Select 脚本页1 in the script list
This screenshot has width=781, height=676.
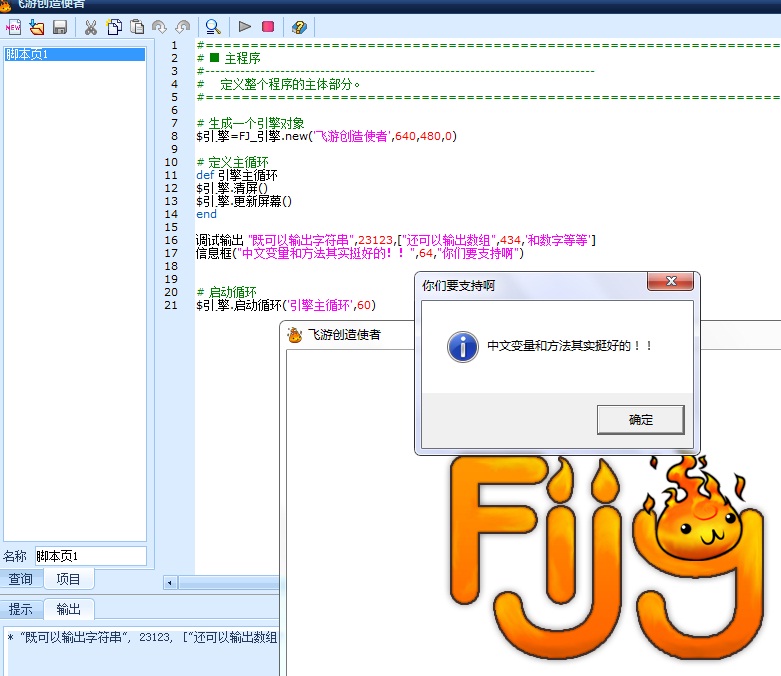coord(75,54)
